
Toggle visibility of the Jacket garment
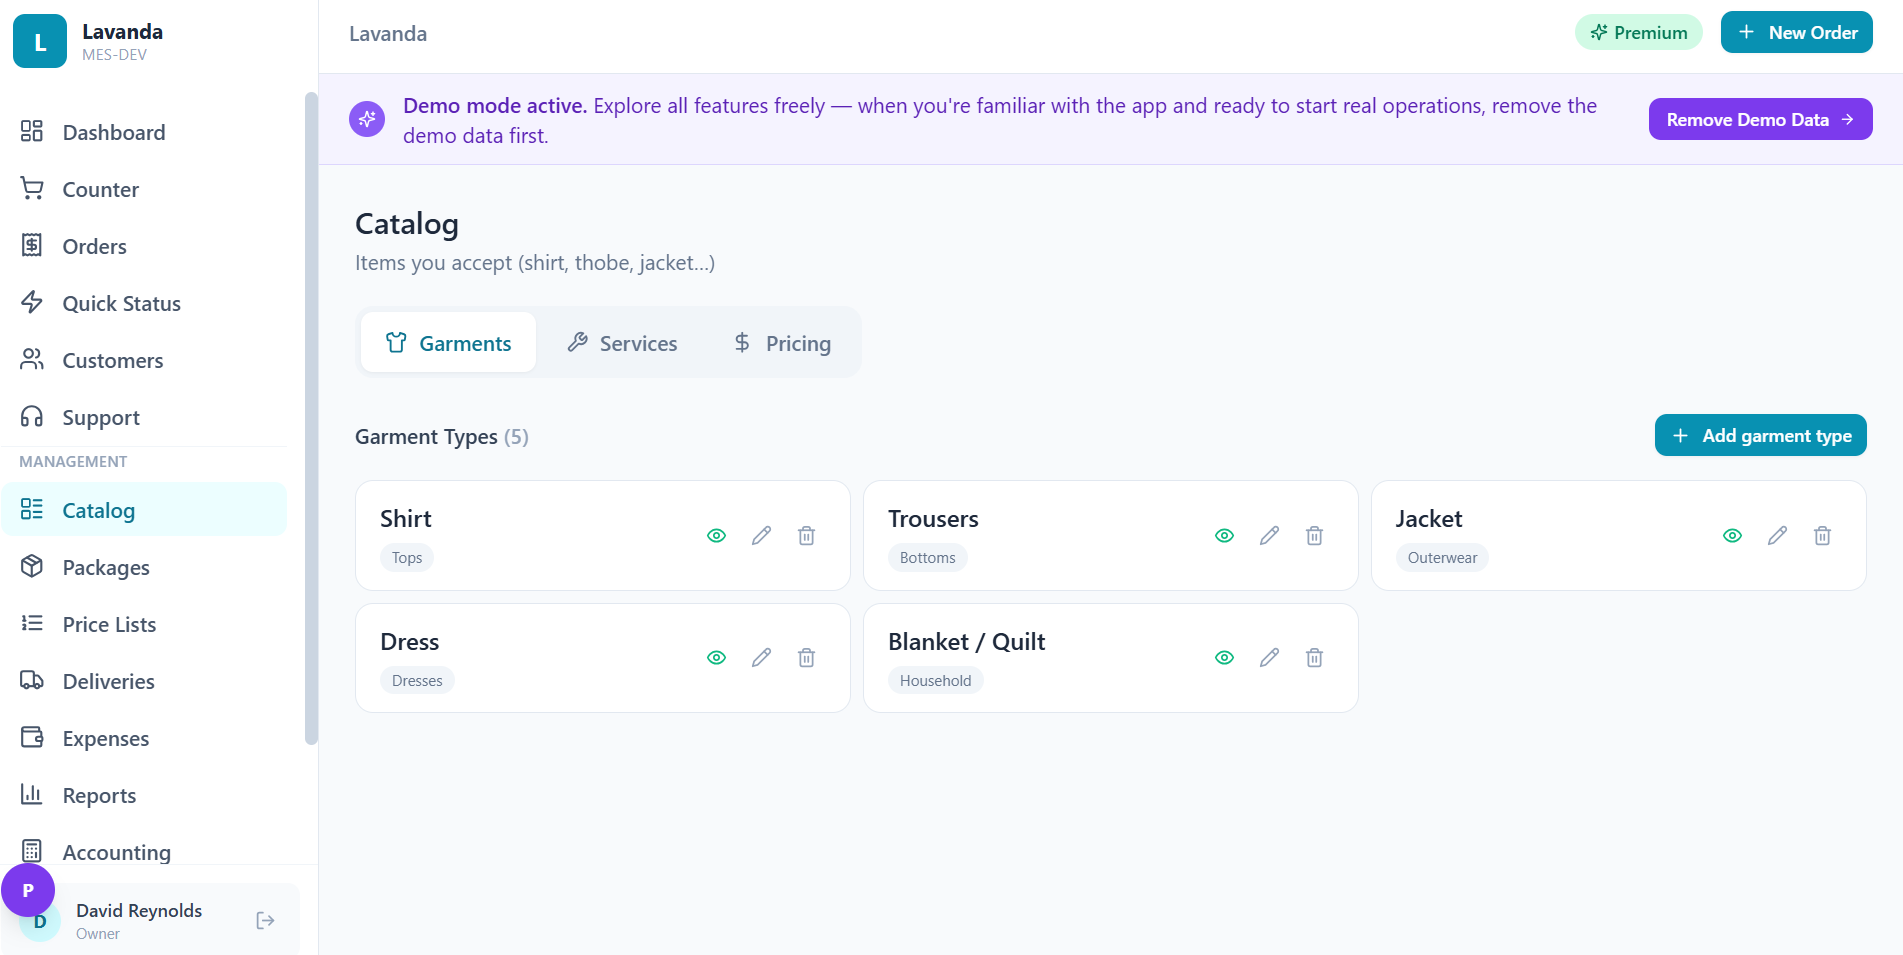[1732, 536]
